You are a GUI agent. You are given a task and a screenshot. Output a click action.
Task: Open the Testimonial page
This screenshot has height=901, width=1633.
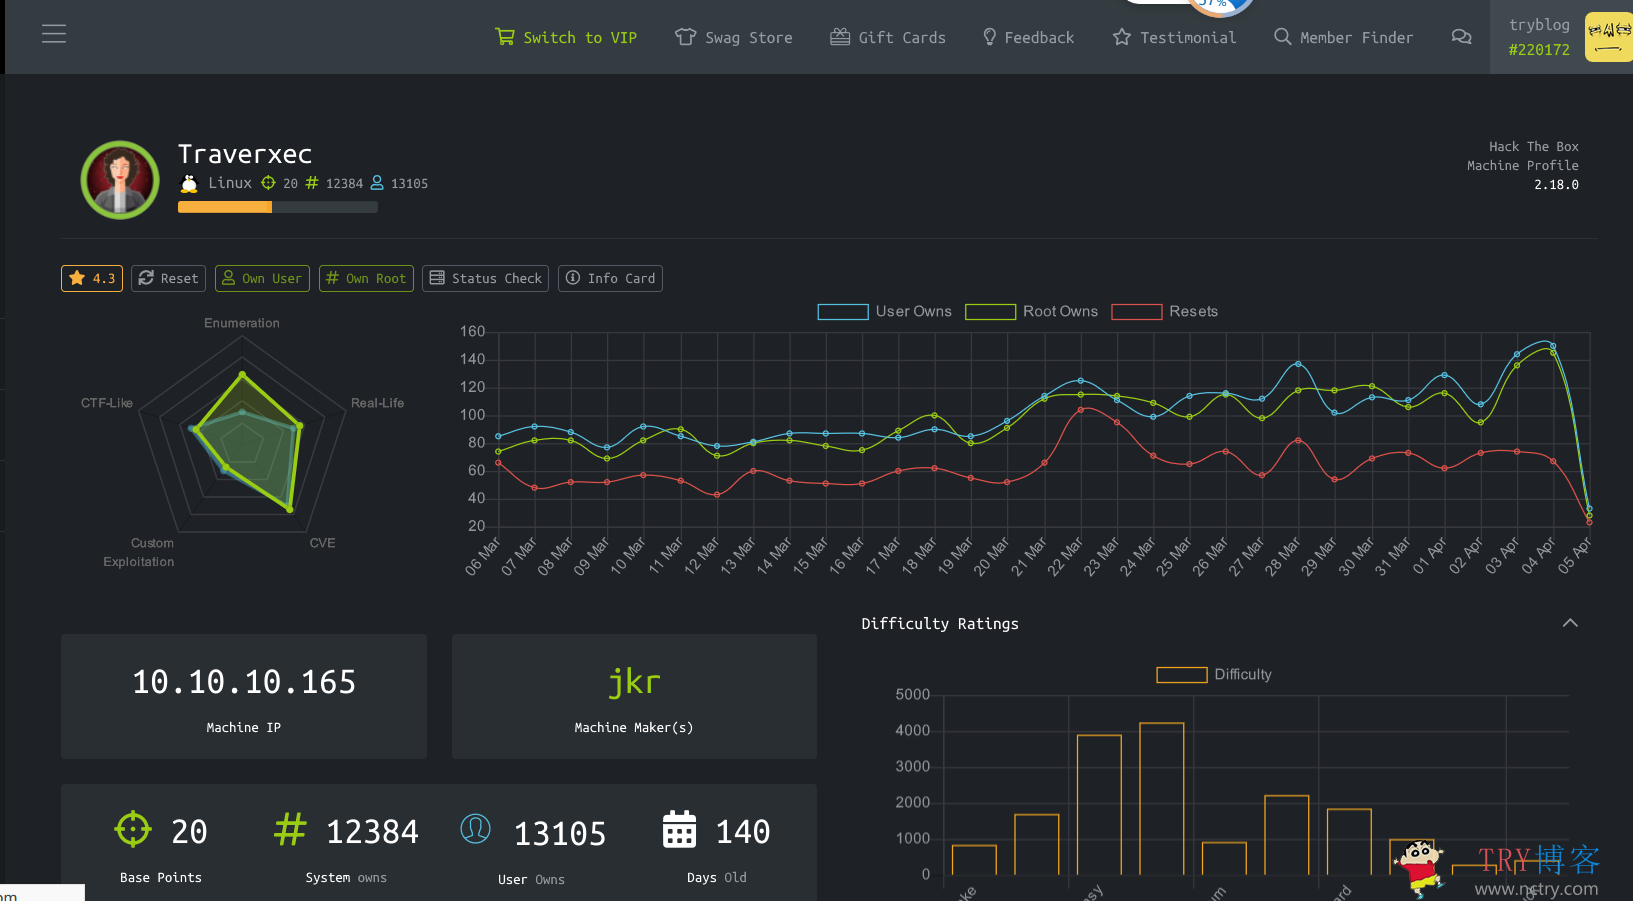coord(1175,37)
